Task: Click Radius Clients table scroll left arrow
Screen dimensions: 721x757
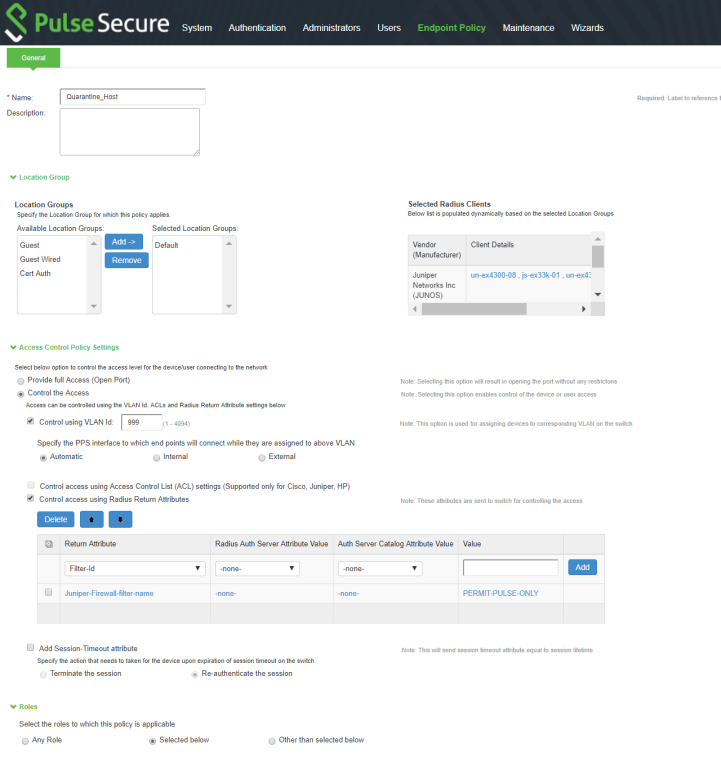Action: click(x=414, y=309)
